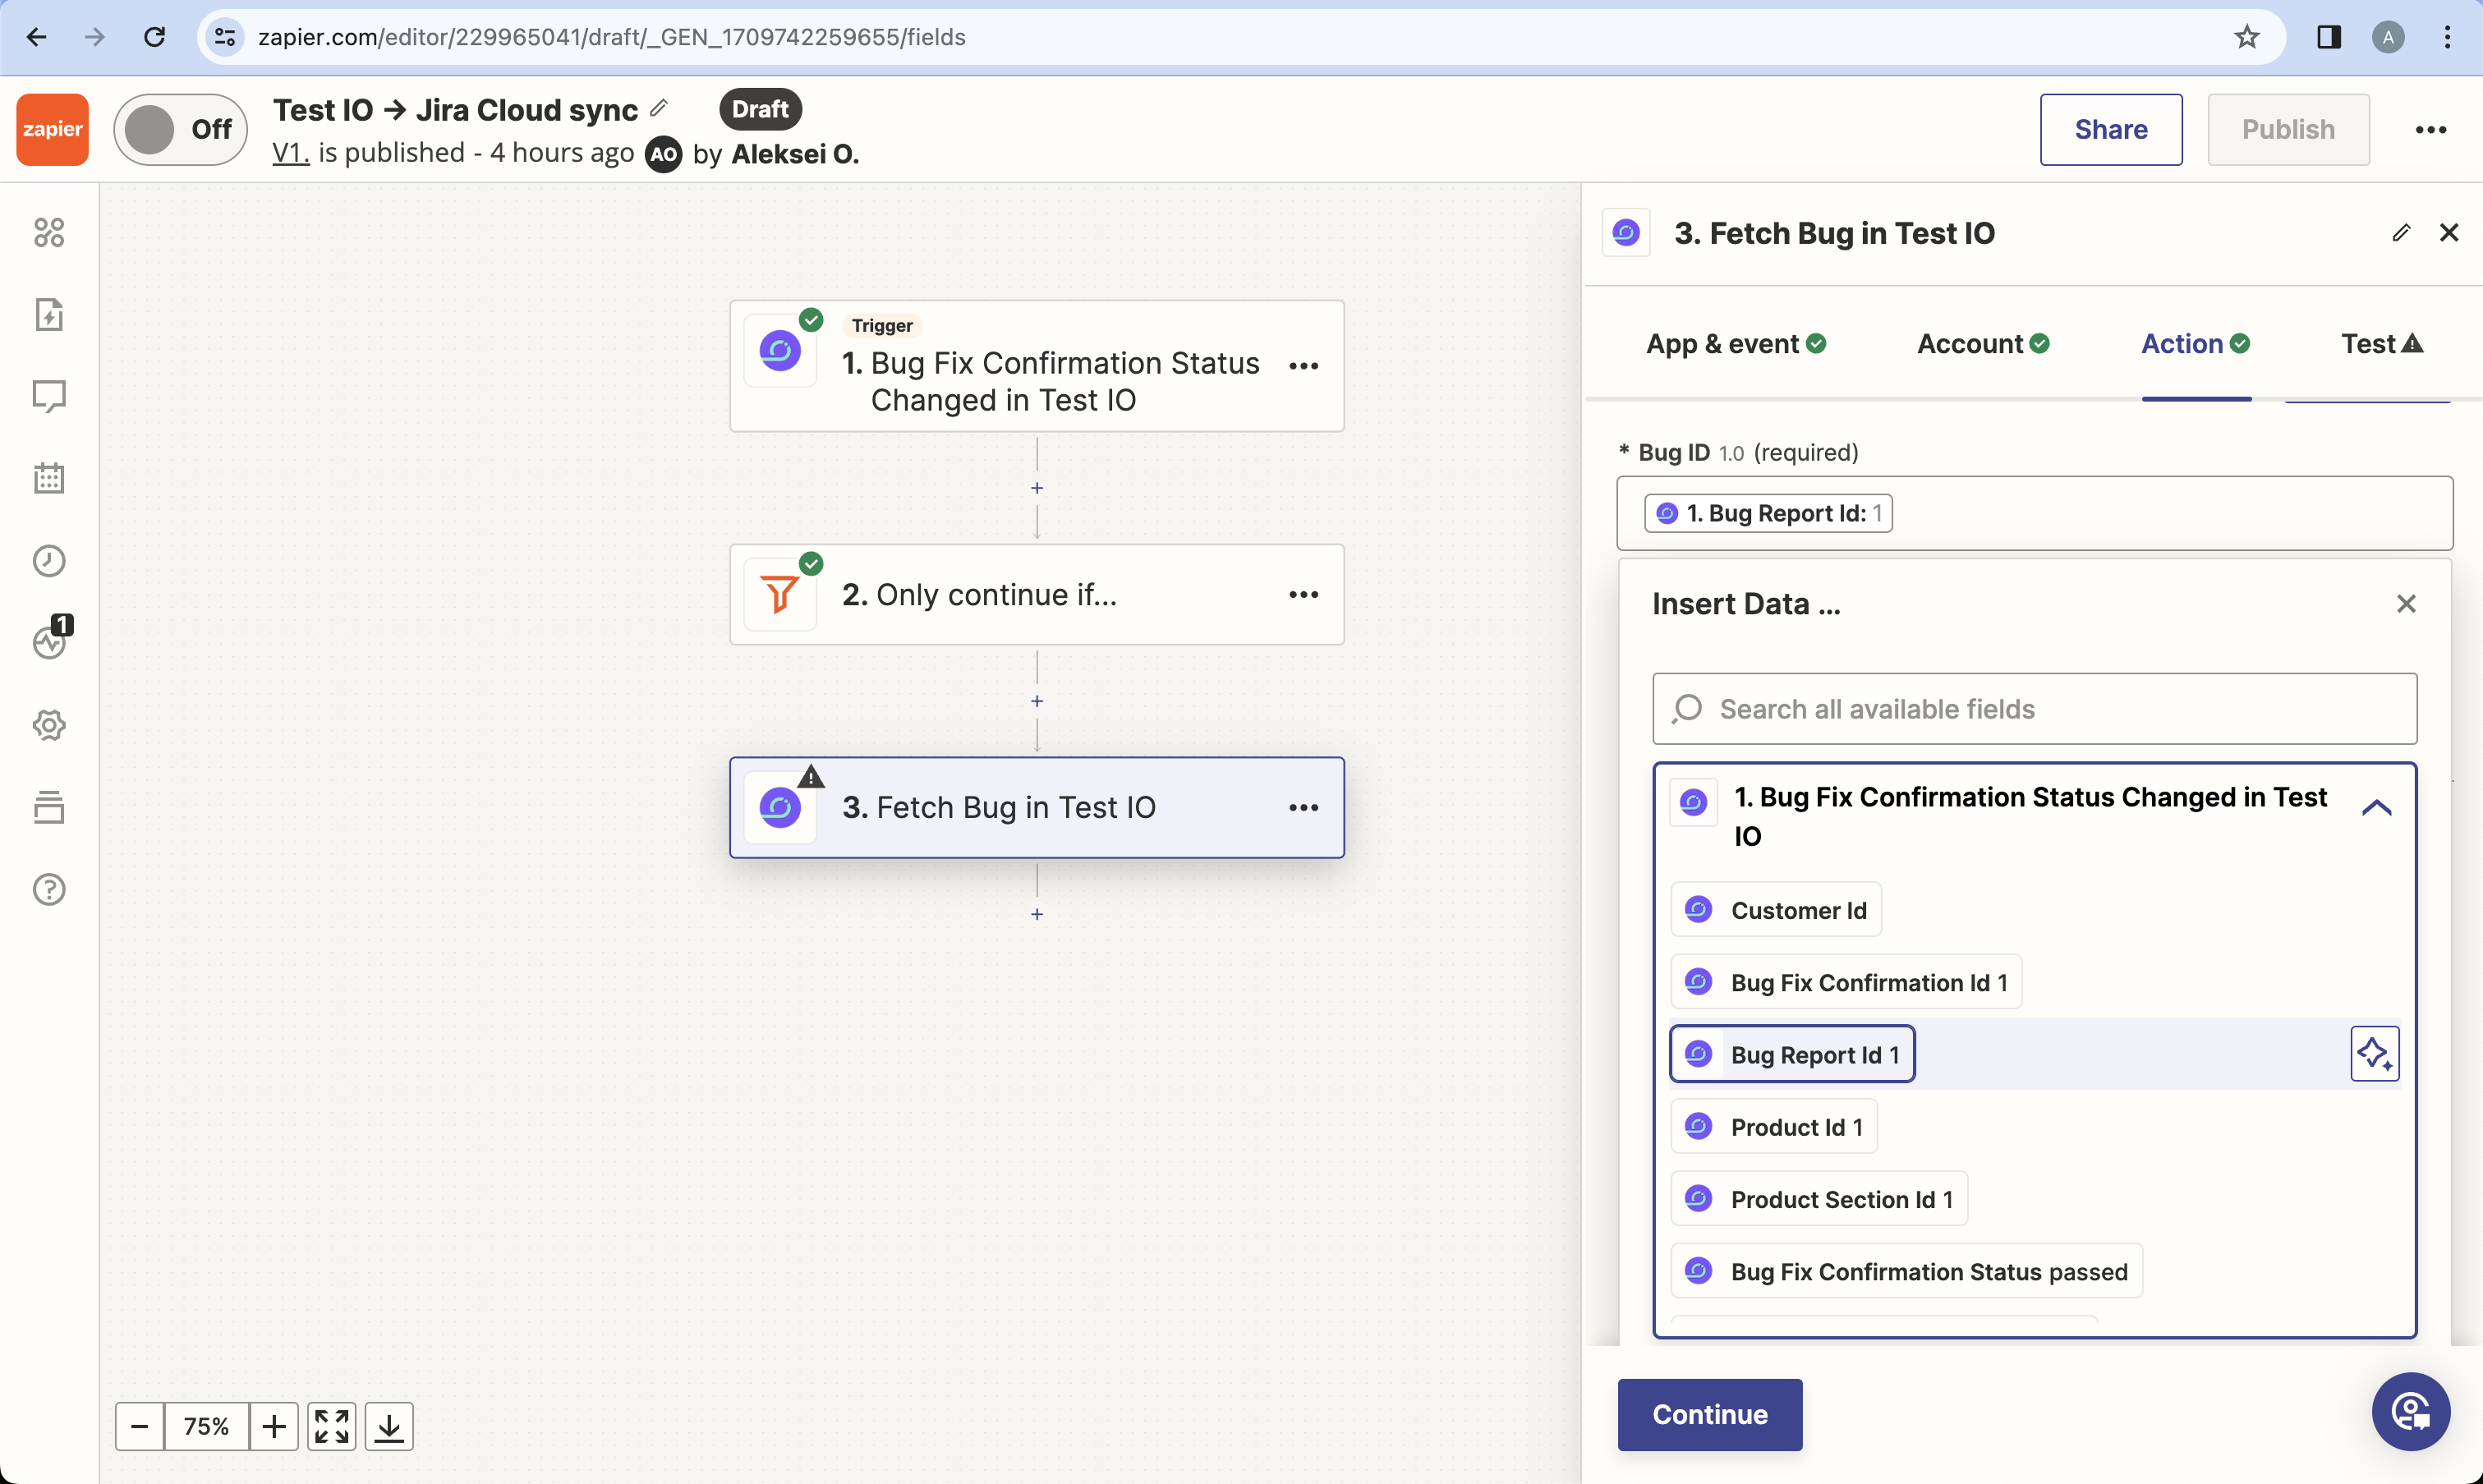Click the Publish button in top right

(x=2287, y=127)
